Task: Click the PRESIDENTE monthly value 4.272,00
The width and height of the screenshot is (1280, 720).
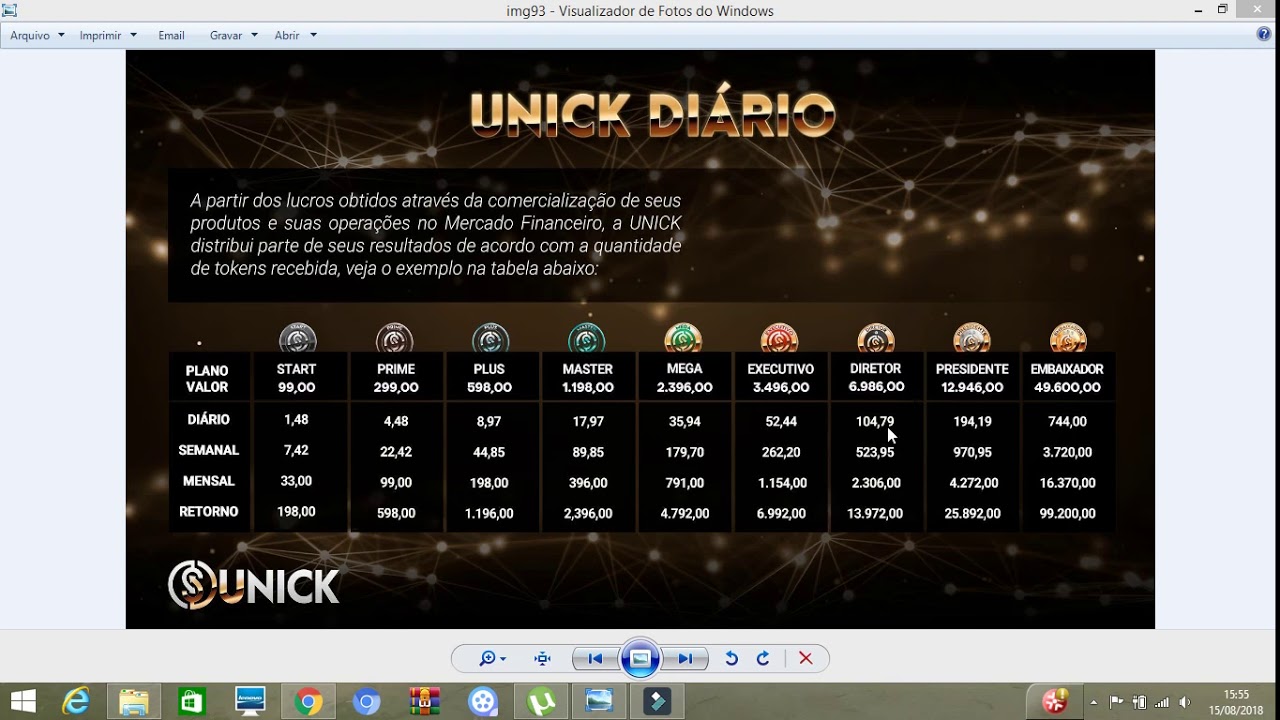Action: pos(972,483)
